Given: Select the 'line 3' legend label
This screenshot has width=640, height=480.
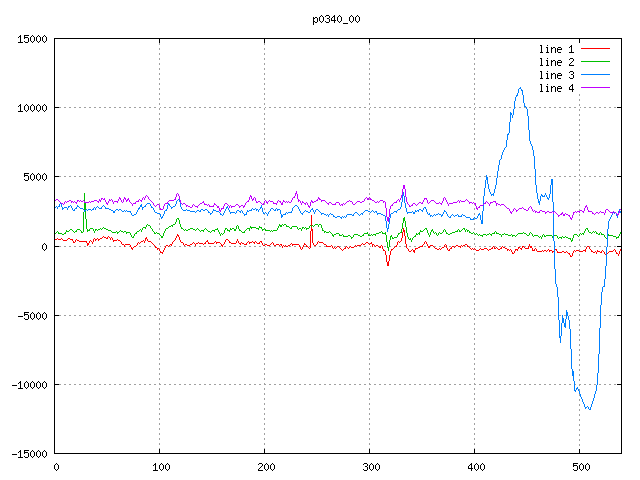Looking at the screenshot, I should 556,75.
